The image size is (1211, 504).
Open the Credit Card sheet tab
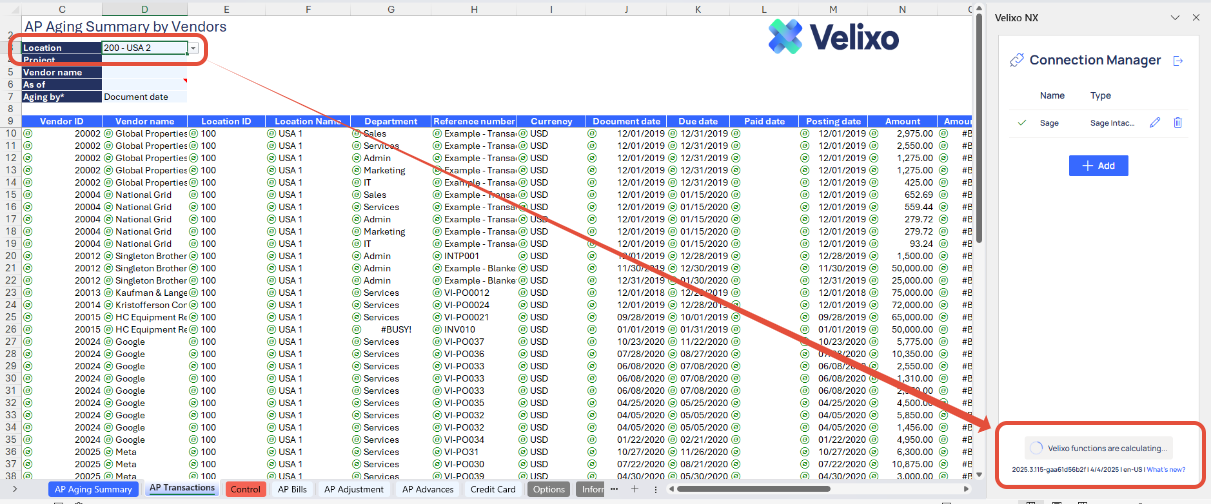pos(492,489)
